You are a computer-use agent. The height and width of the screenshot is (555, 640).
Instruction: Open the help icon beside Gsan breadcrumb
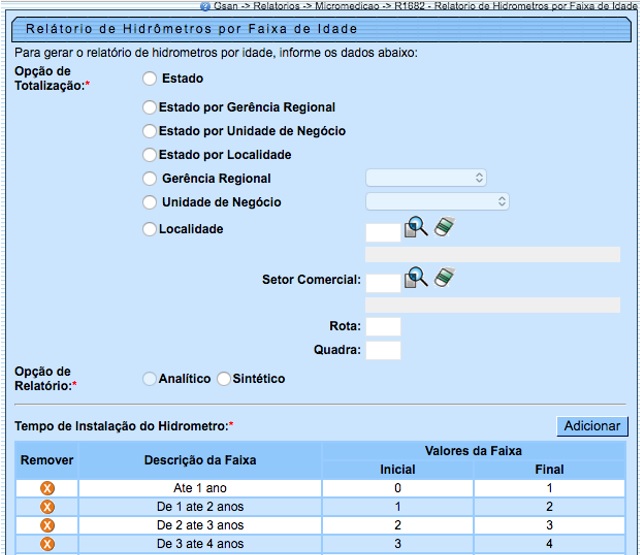205,6
